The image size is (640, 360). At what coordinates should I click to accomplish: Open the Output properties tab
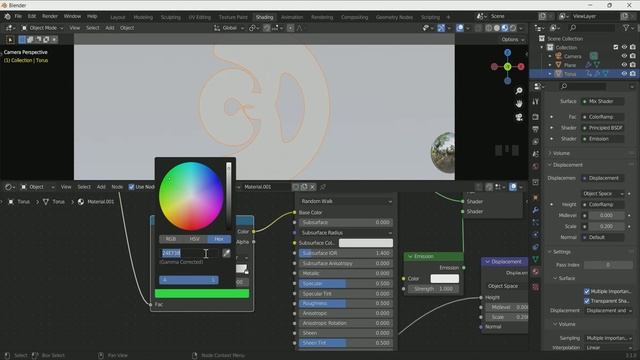click(x=536, y=129)
